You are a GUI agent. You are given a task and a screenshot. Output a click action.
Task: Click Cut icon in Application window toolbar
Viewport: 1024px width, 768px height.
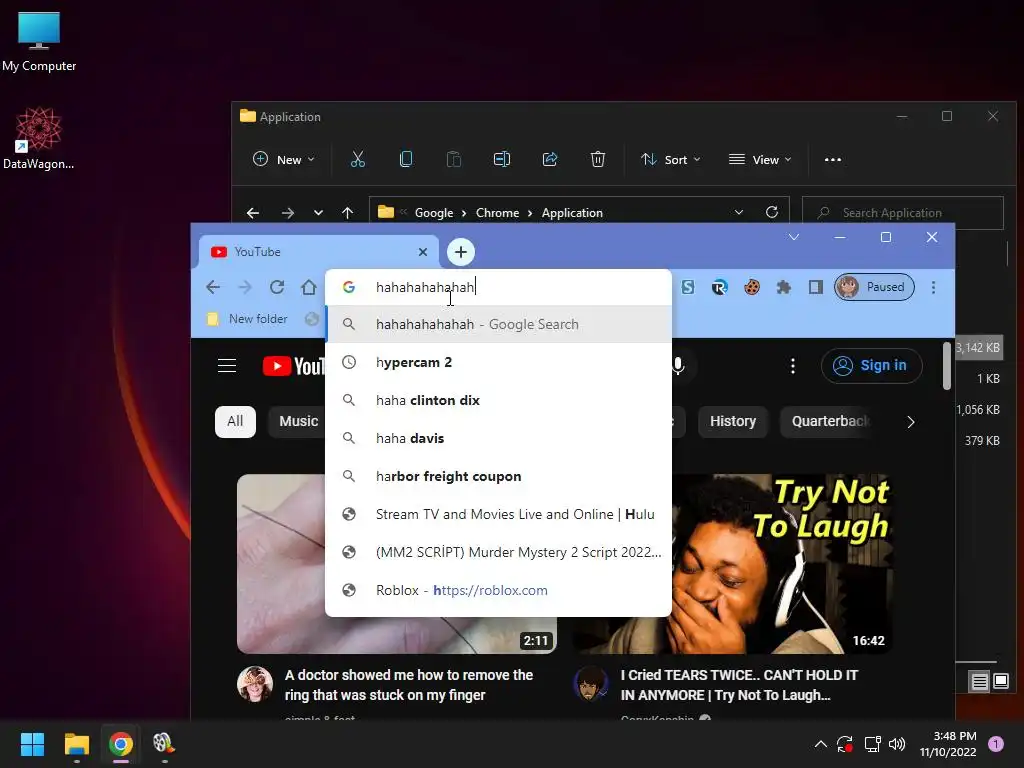(x=358, y=159)
